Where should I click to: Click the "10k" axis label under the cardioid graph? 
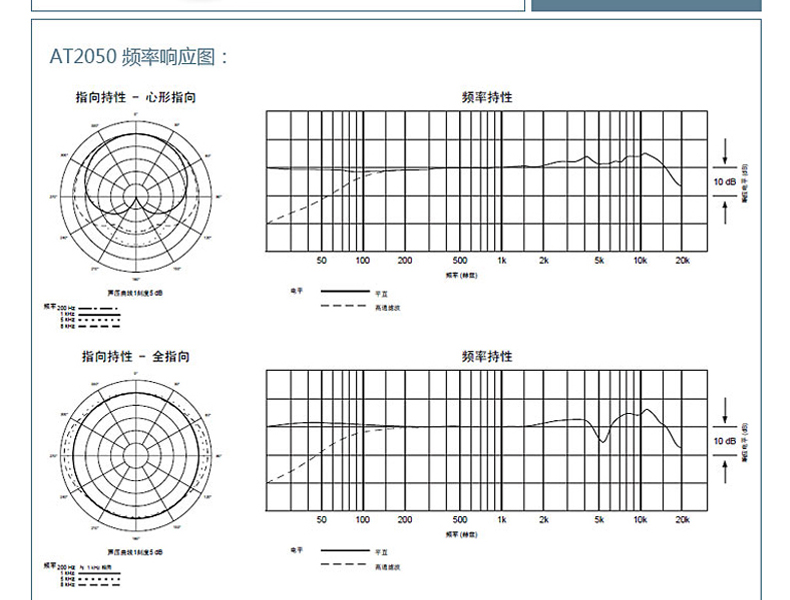(x=640, y=260)
